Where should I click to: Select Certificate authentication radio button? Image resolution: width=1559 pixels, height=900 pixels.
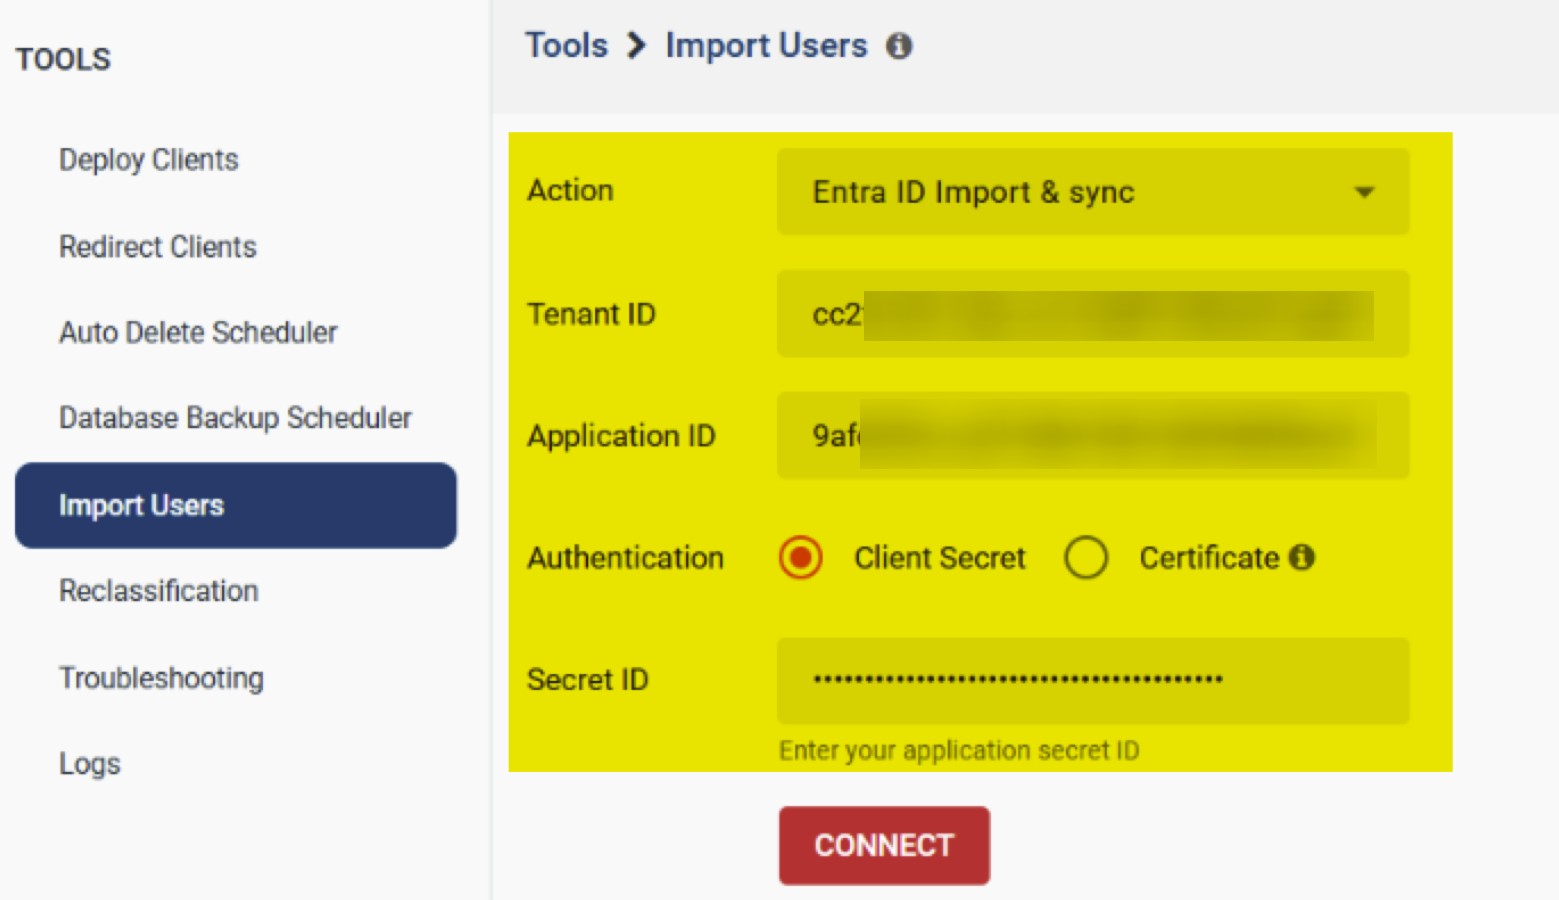click(1086, 558)
